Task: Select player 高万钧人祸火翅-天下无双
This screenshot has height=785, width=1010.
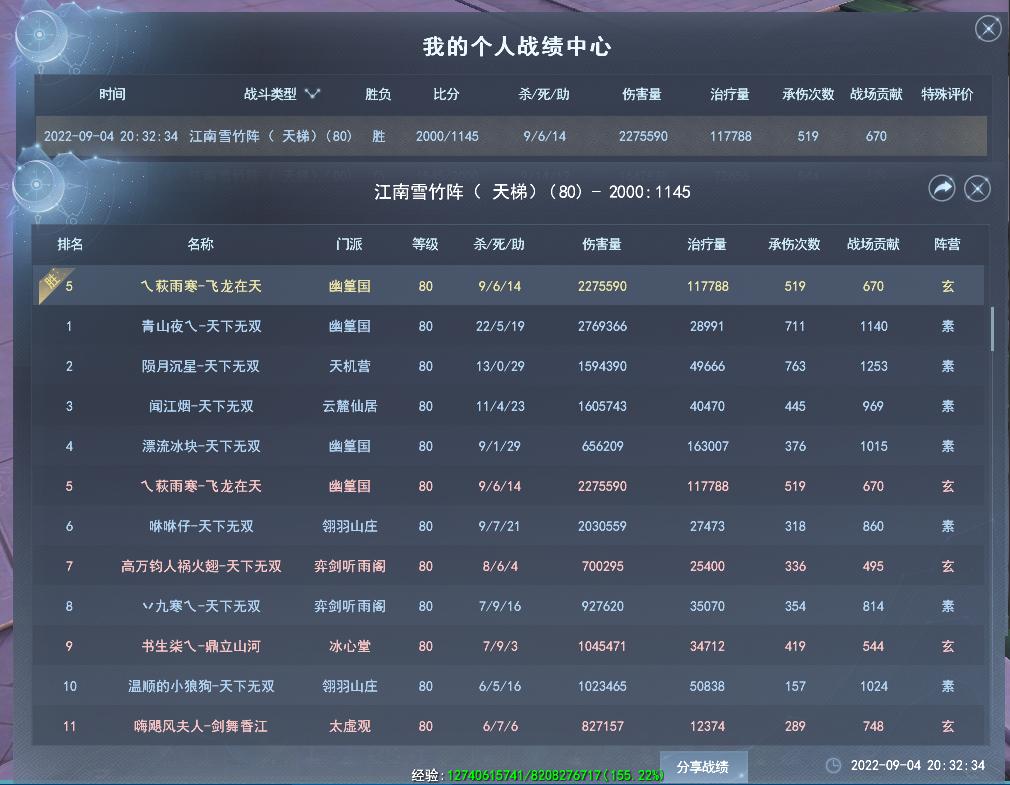Action: (202, 566)
